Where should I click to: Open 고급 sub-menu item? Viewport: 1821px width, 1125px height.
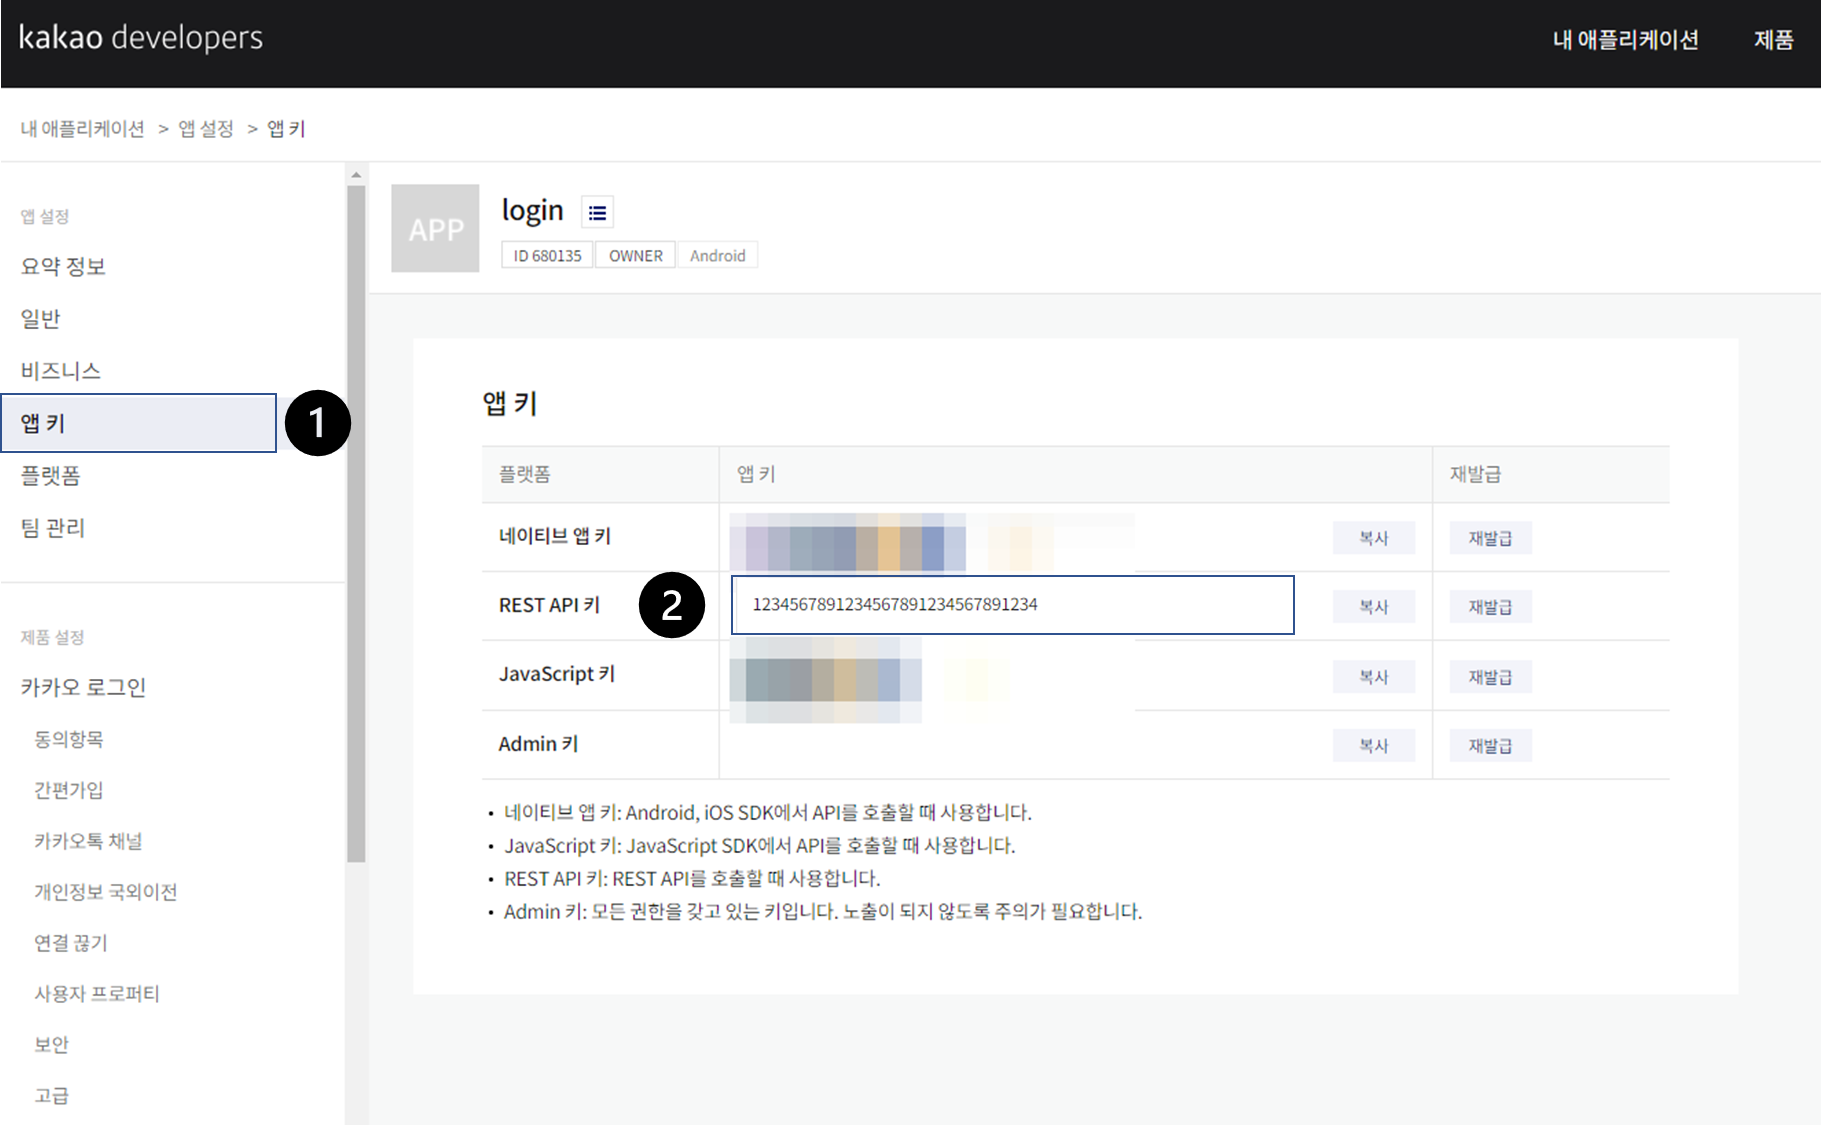point(52,1096)
